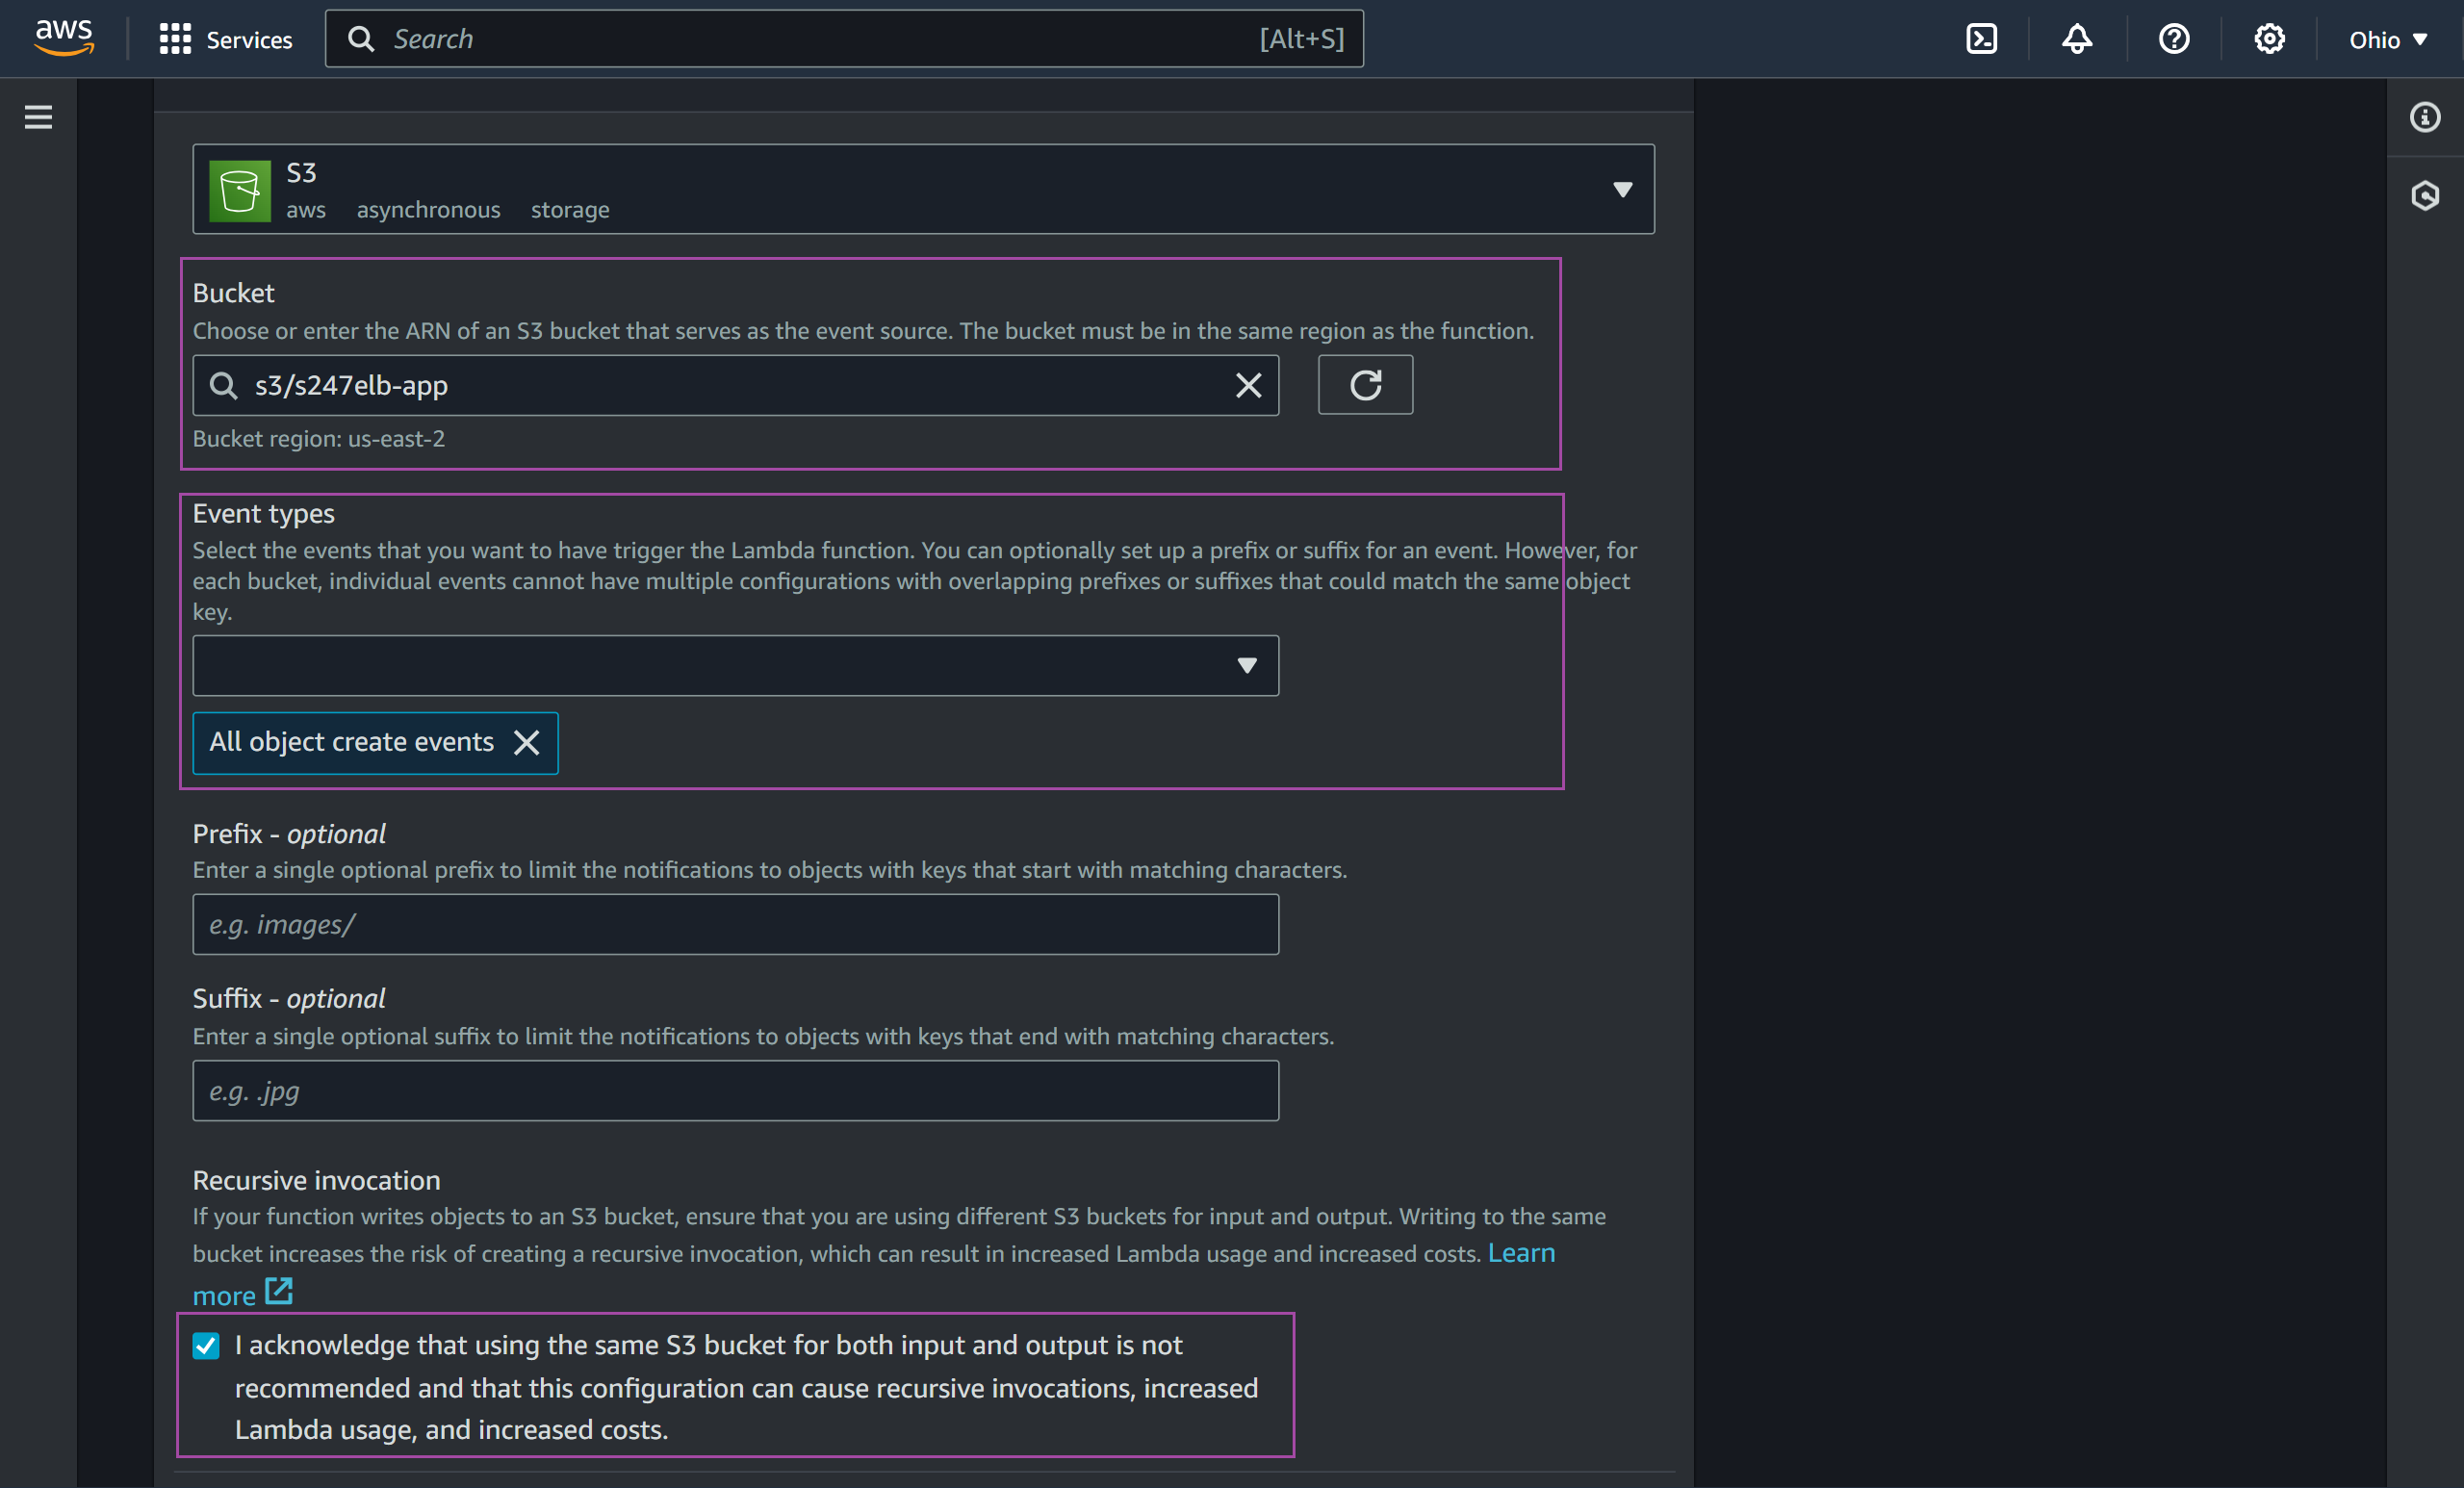2464x1488 pixels.
Task: Click the refresh icon next to bucket field
Action: click(x=1364, y=384)
